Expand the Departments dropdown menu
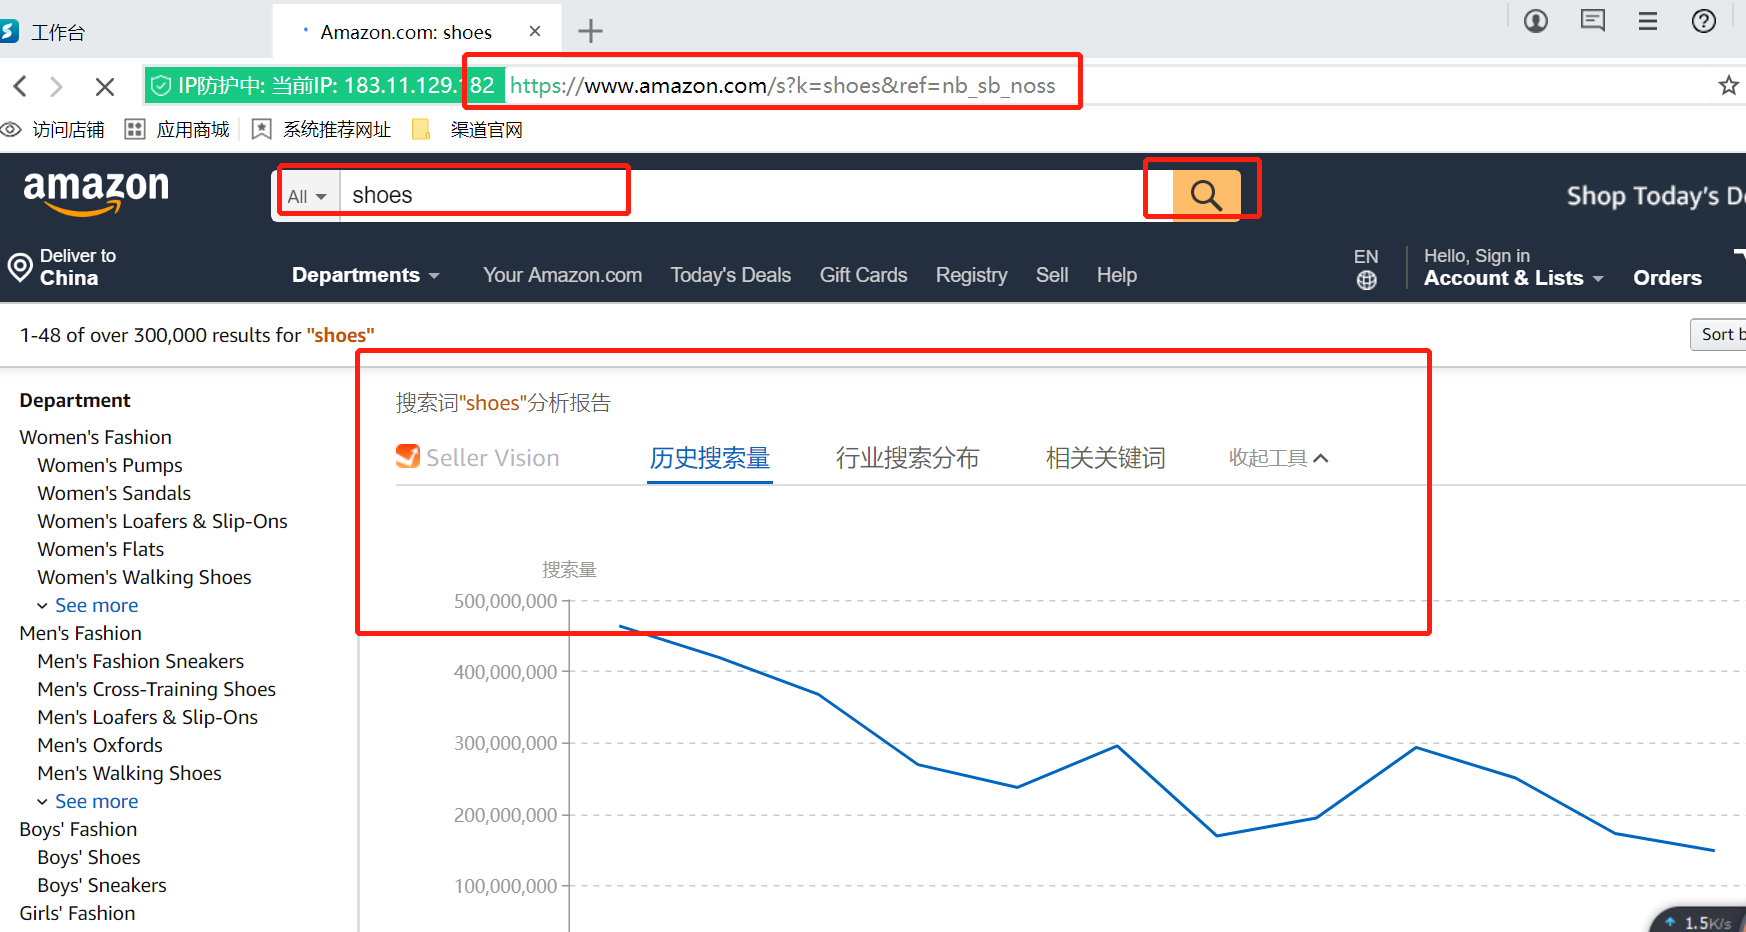Image resolution: width=1746 pixels, height=932 pixels. tap(365, 275)
